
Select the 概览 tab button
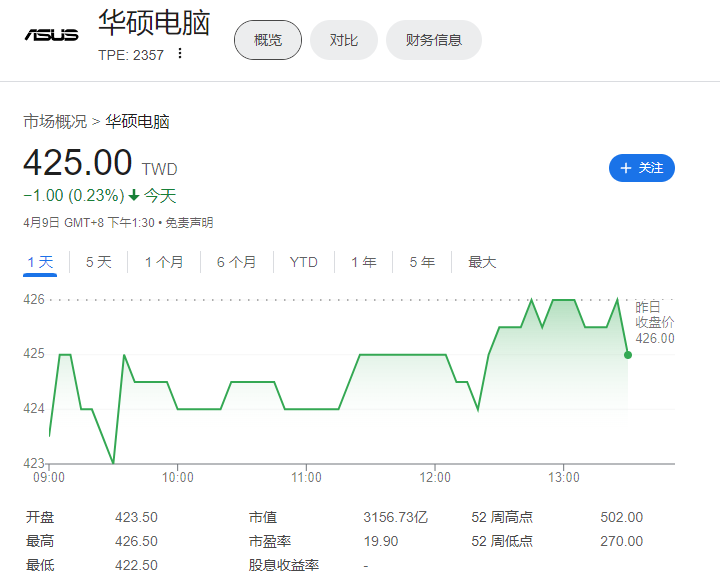(x=268, y=40)
